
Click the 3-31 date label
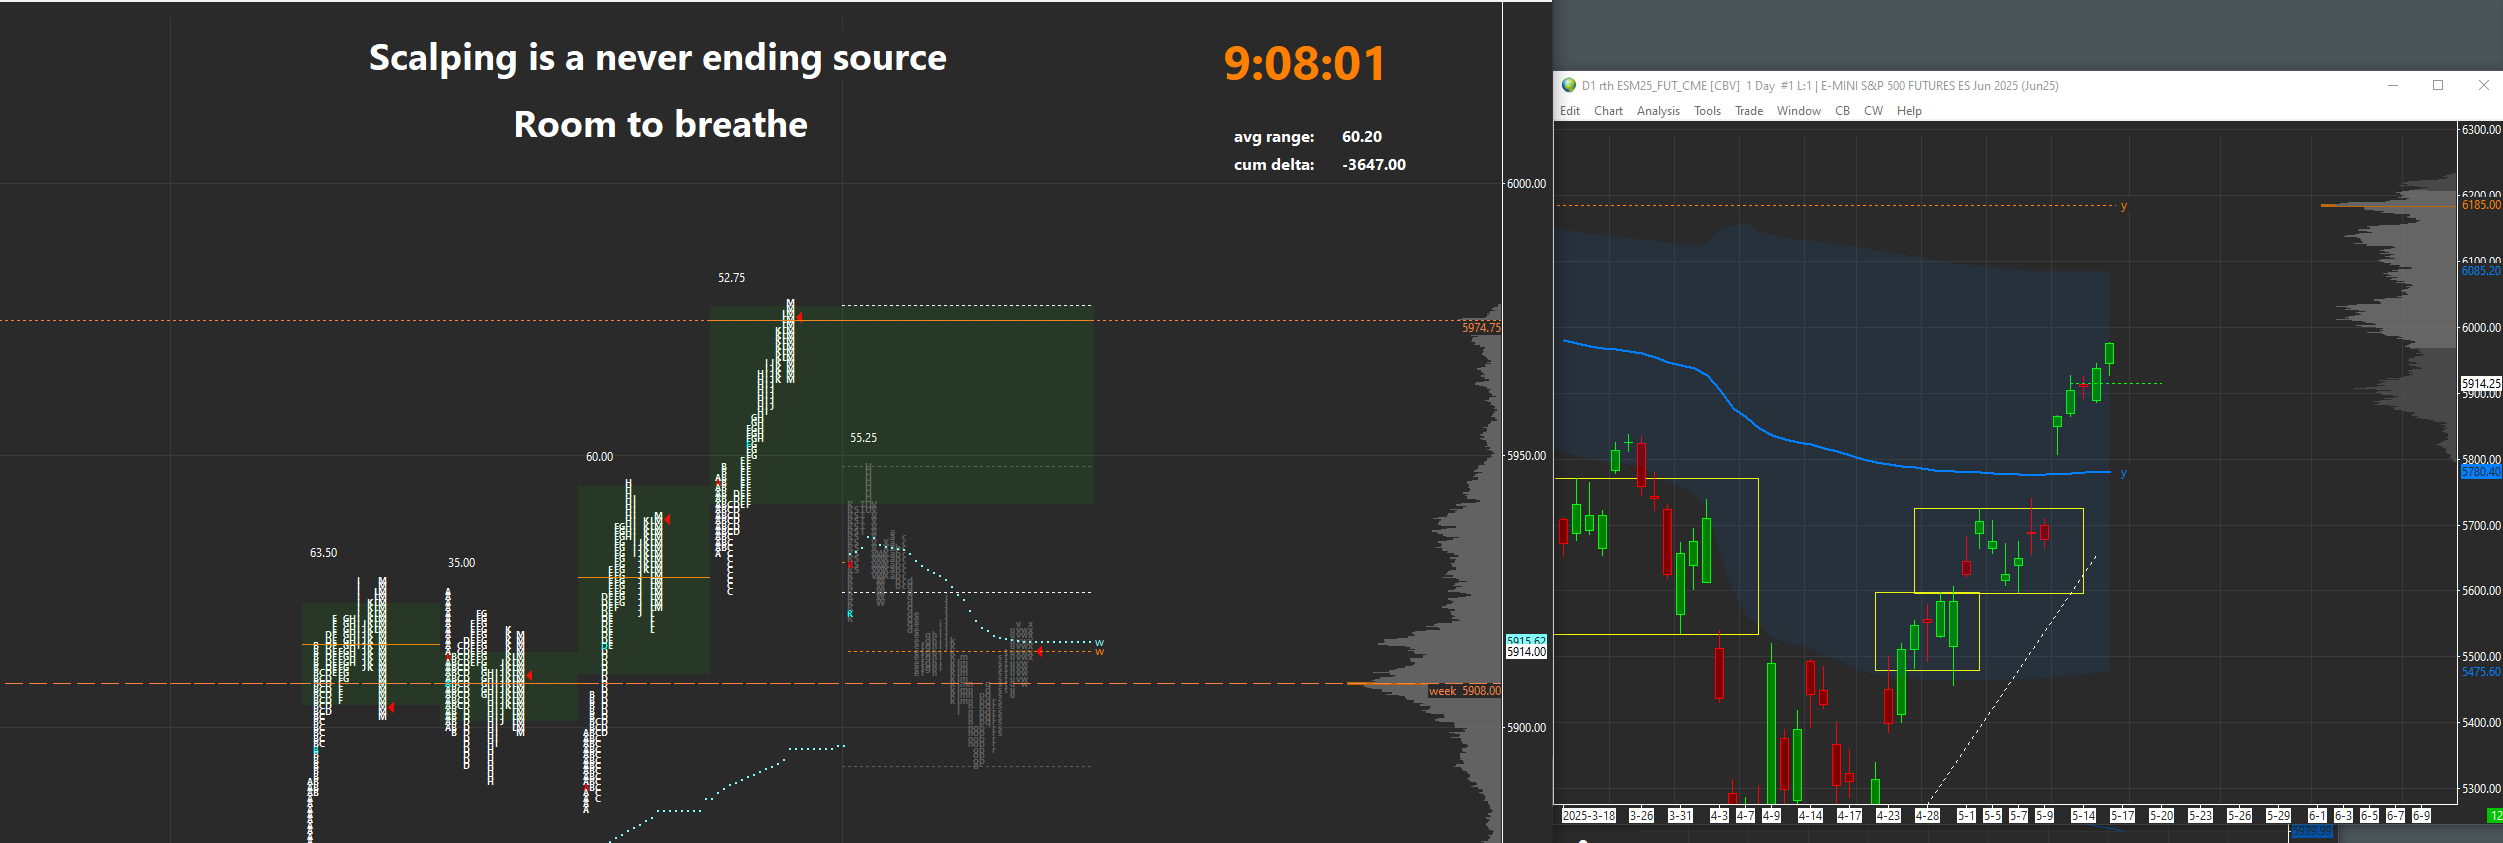click(x=1681, y=816)
